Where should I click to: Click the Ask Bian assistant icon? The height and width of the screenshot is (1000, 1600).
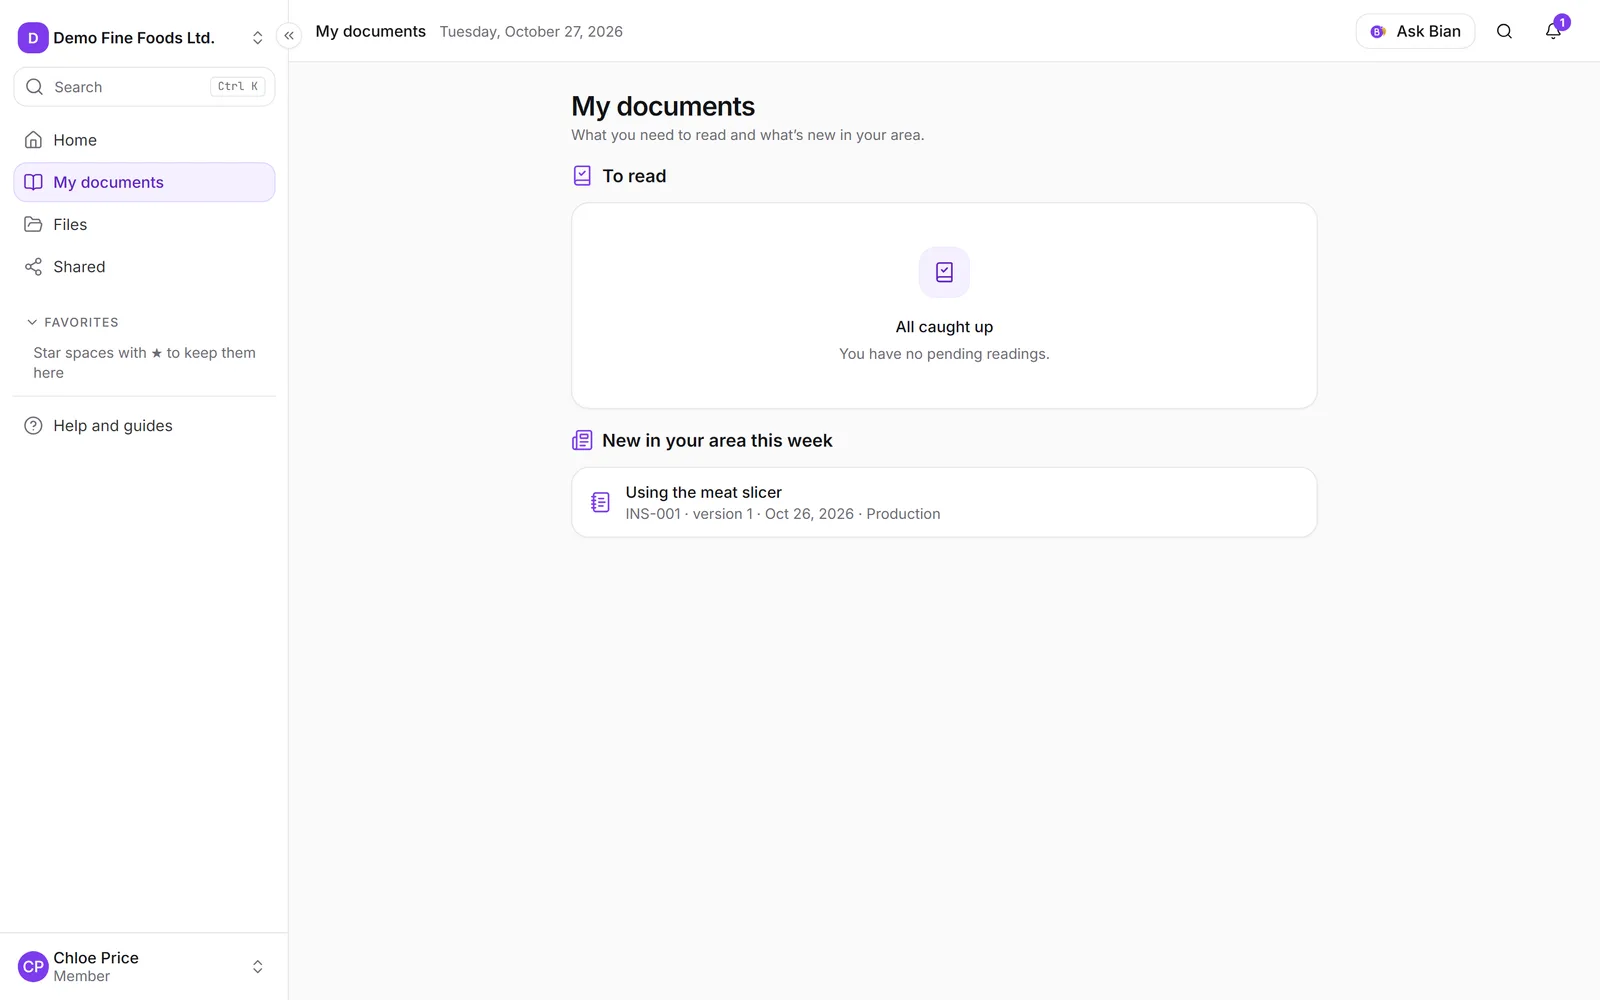pyautogui.click(x=1378, y=32)
